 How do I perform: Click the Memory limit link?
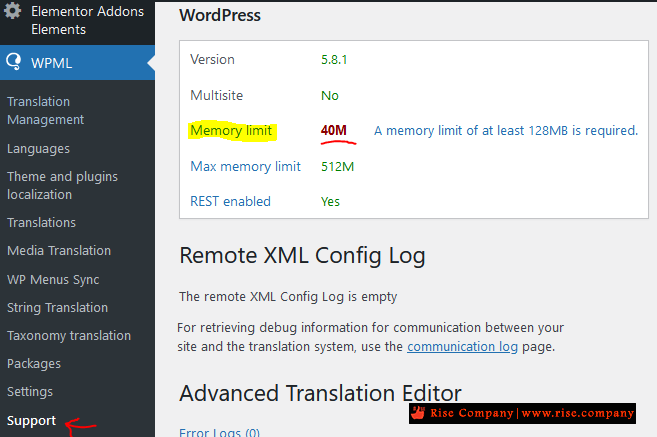[x=231, y=131]
